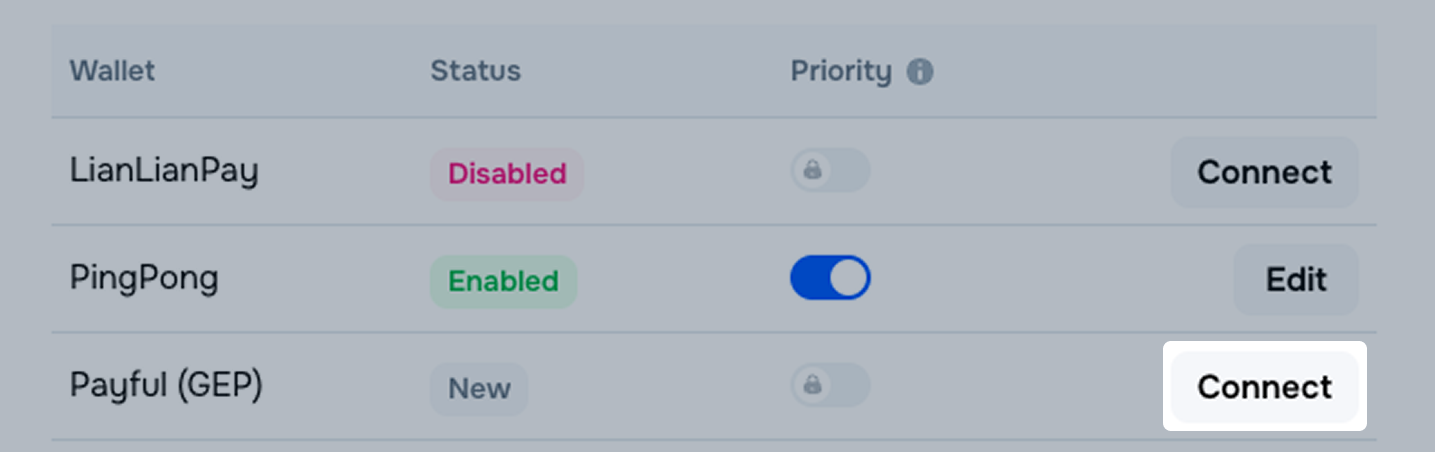Click the Priority info icon

click(x=920, y=72)
